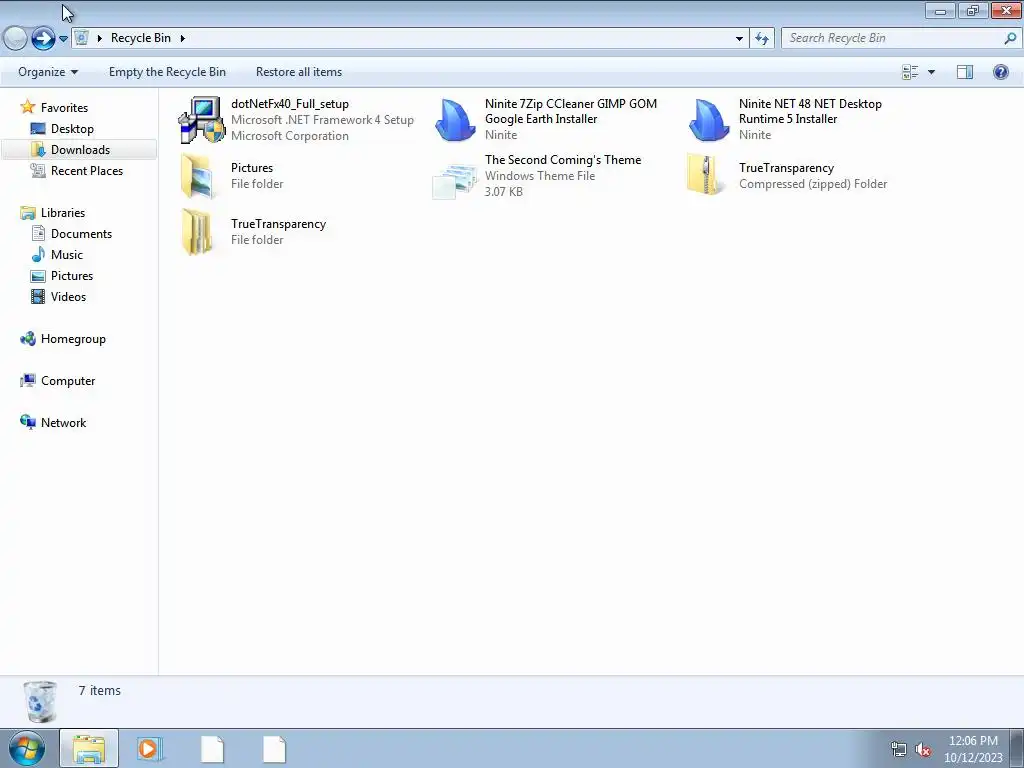The image size is (1024, 768).
Task: Click the details pane recycle bin image
Action: 40,701
